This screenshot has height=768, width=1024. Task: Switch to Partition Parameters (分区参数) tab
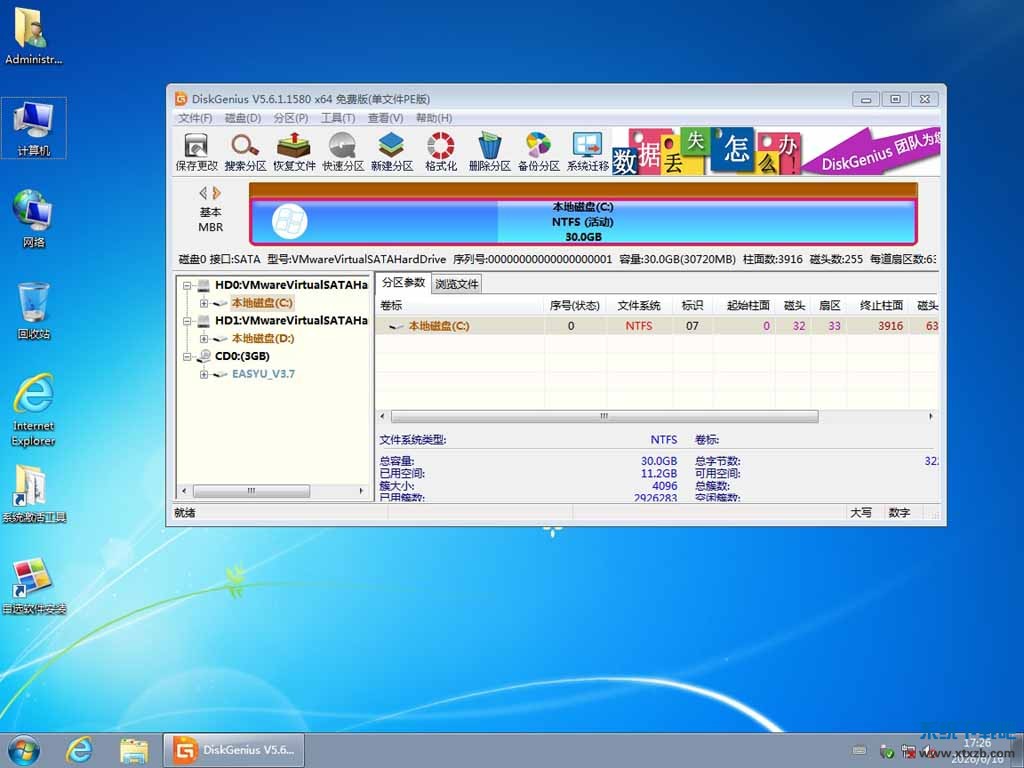404,283
